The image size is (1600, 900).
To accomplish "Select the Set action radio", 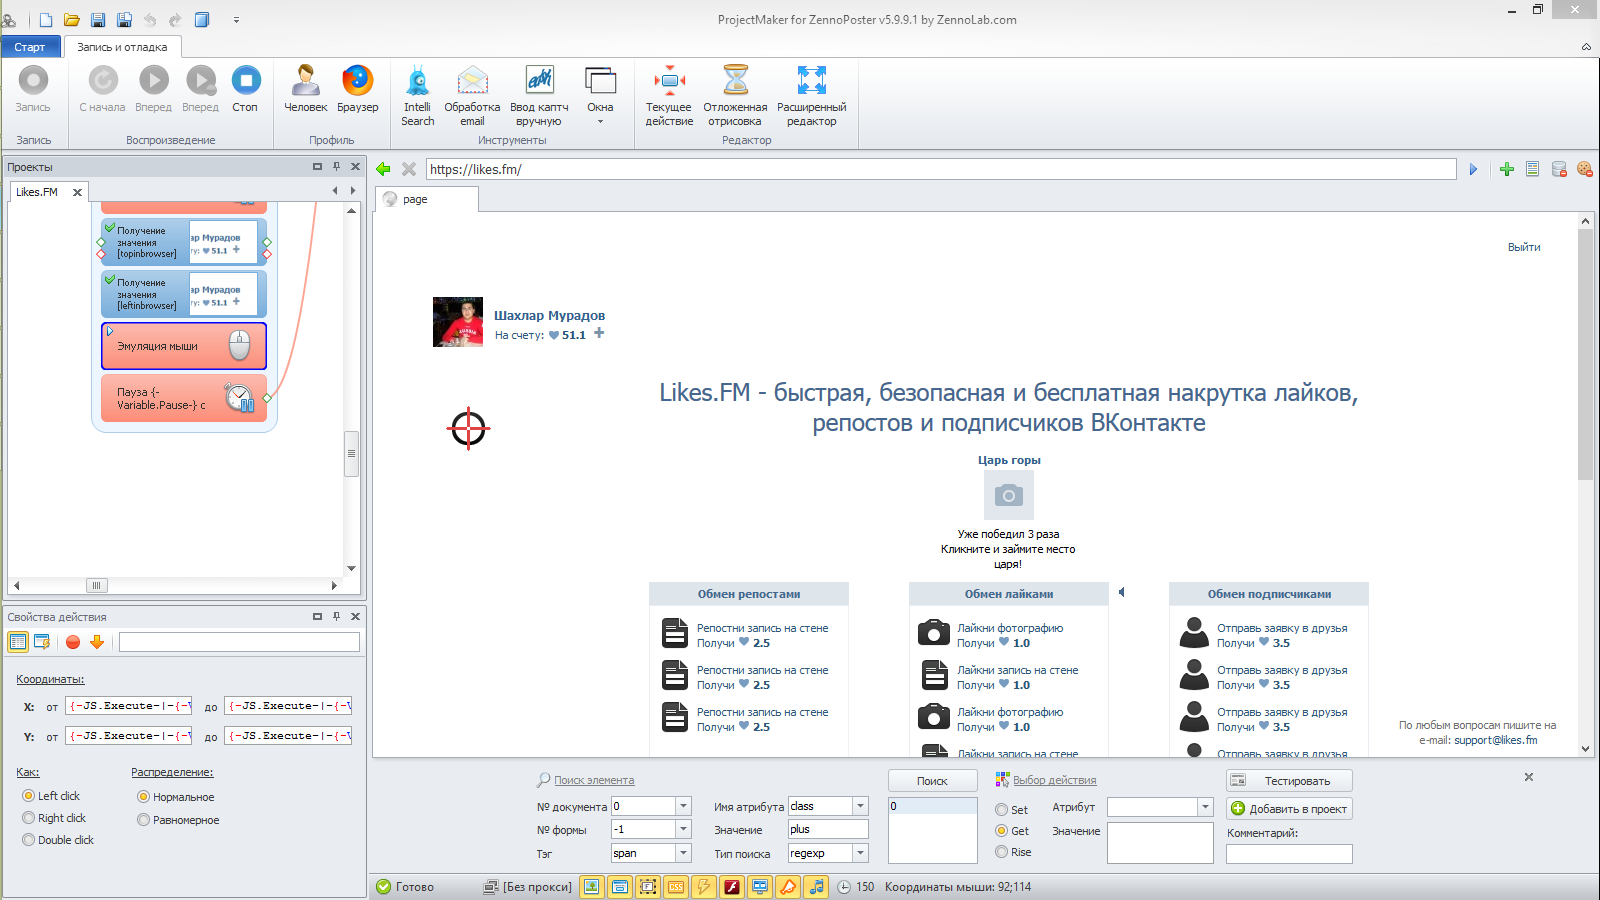I will pos(1011,810).
